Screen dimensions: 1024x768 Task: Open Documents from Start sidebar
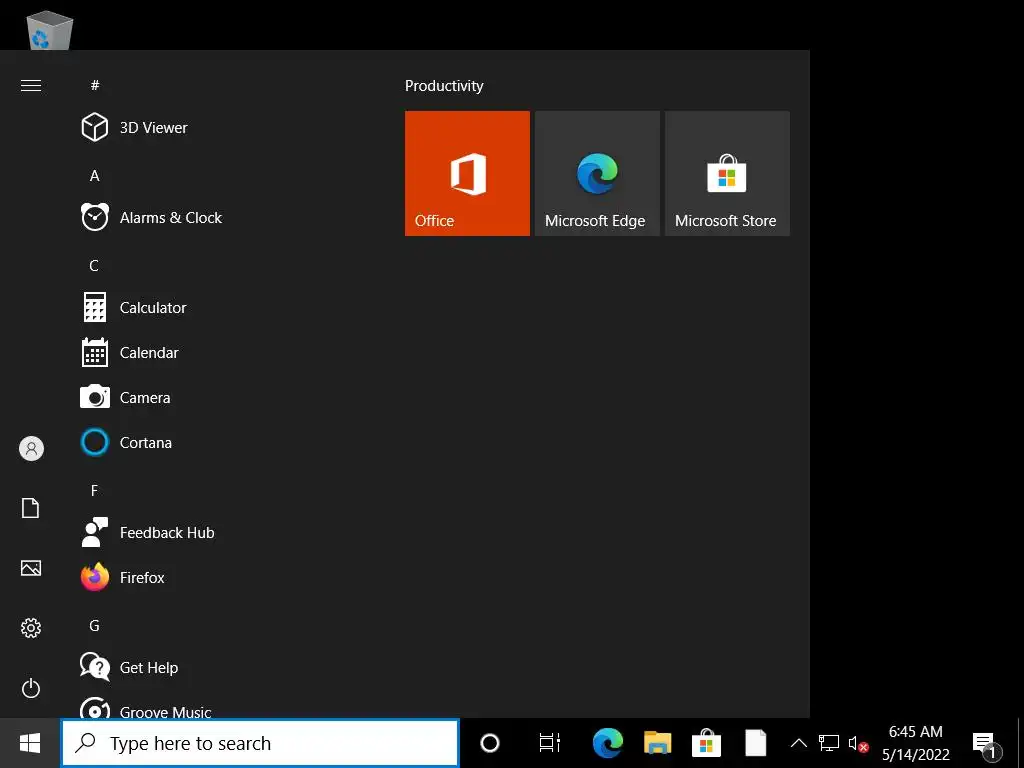coord(31,508)
